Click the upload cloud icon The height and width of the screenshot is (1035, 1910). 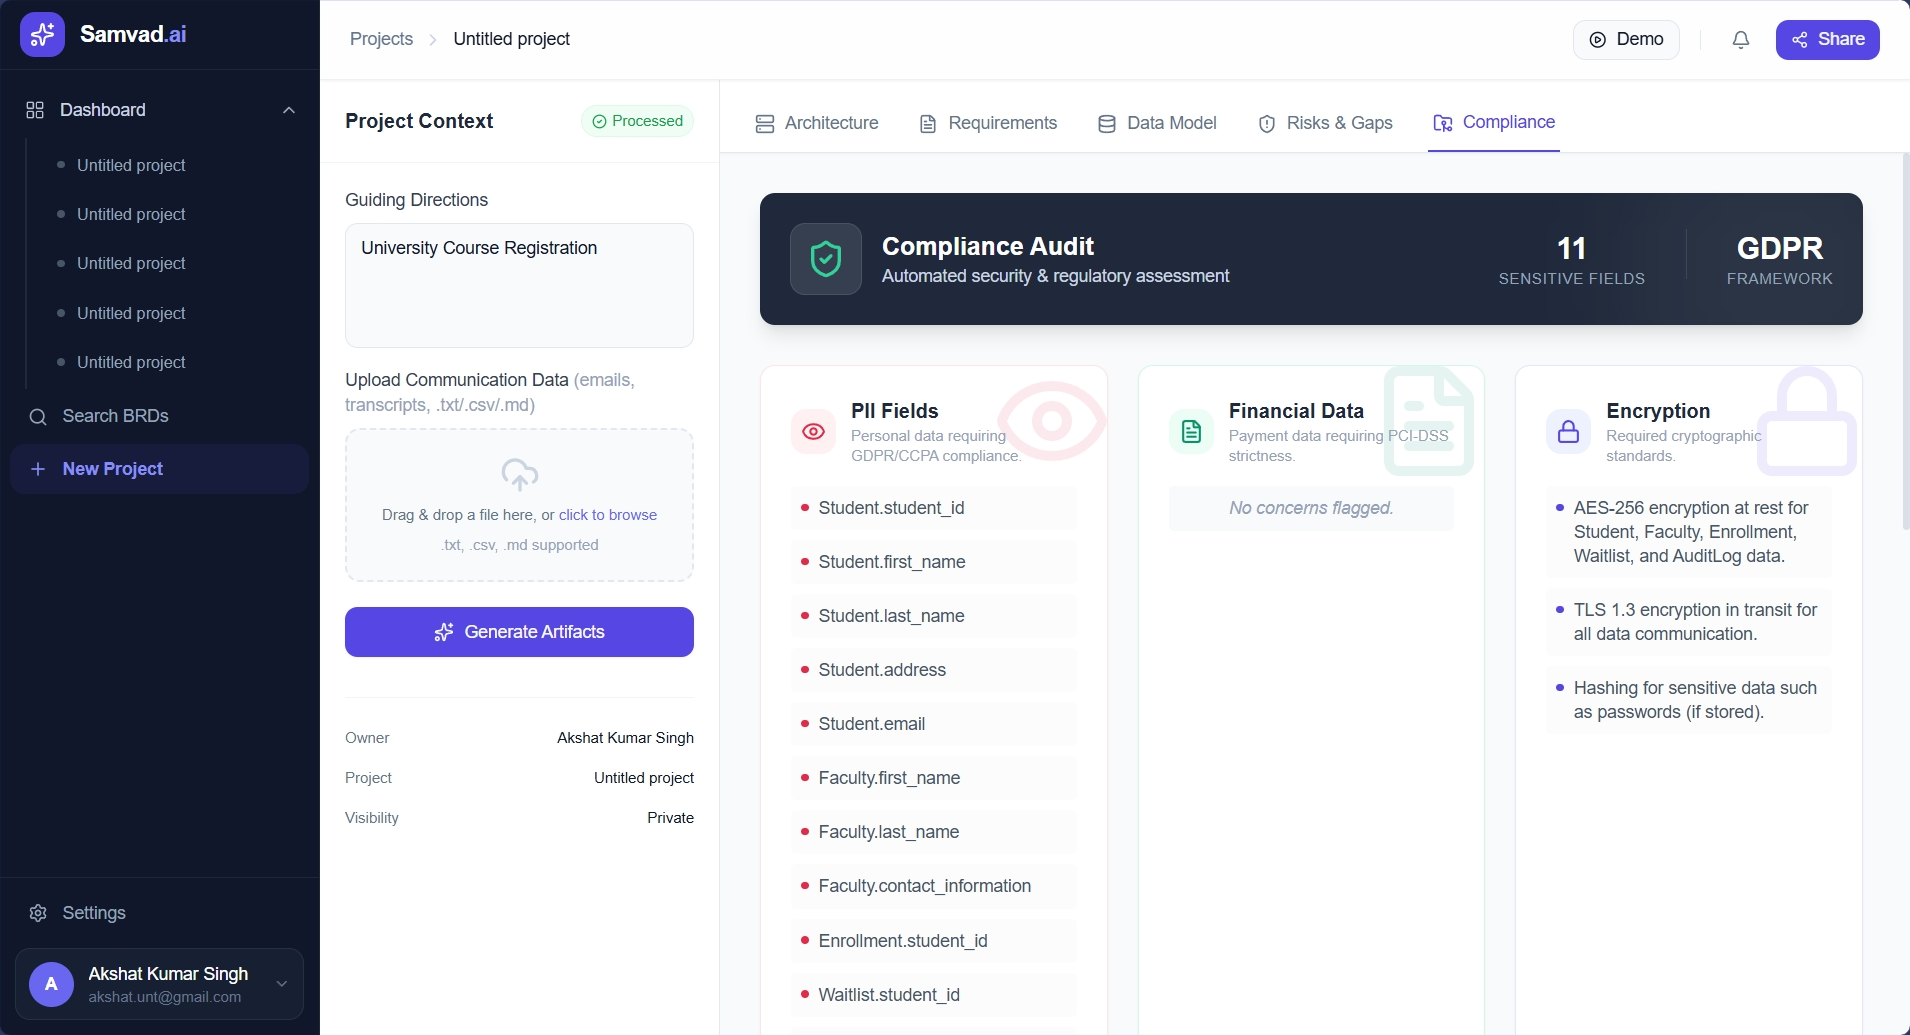point(519,474)
